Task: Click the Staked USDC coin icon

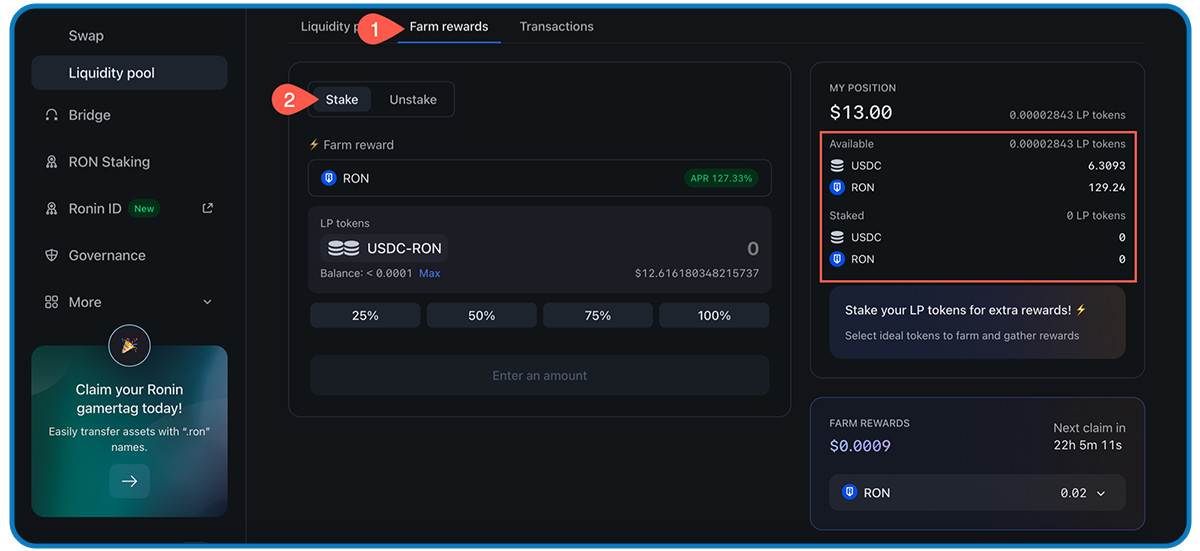Action: (837, 238)
